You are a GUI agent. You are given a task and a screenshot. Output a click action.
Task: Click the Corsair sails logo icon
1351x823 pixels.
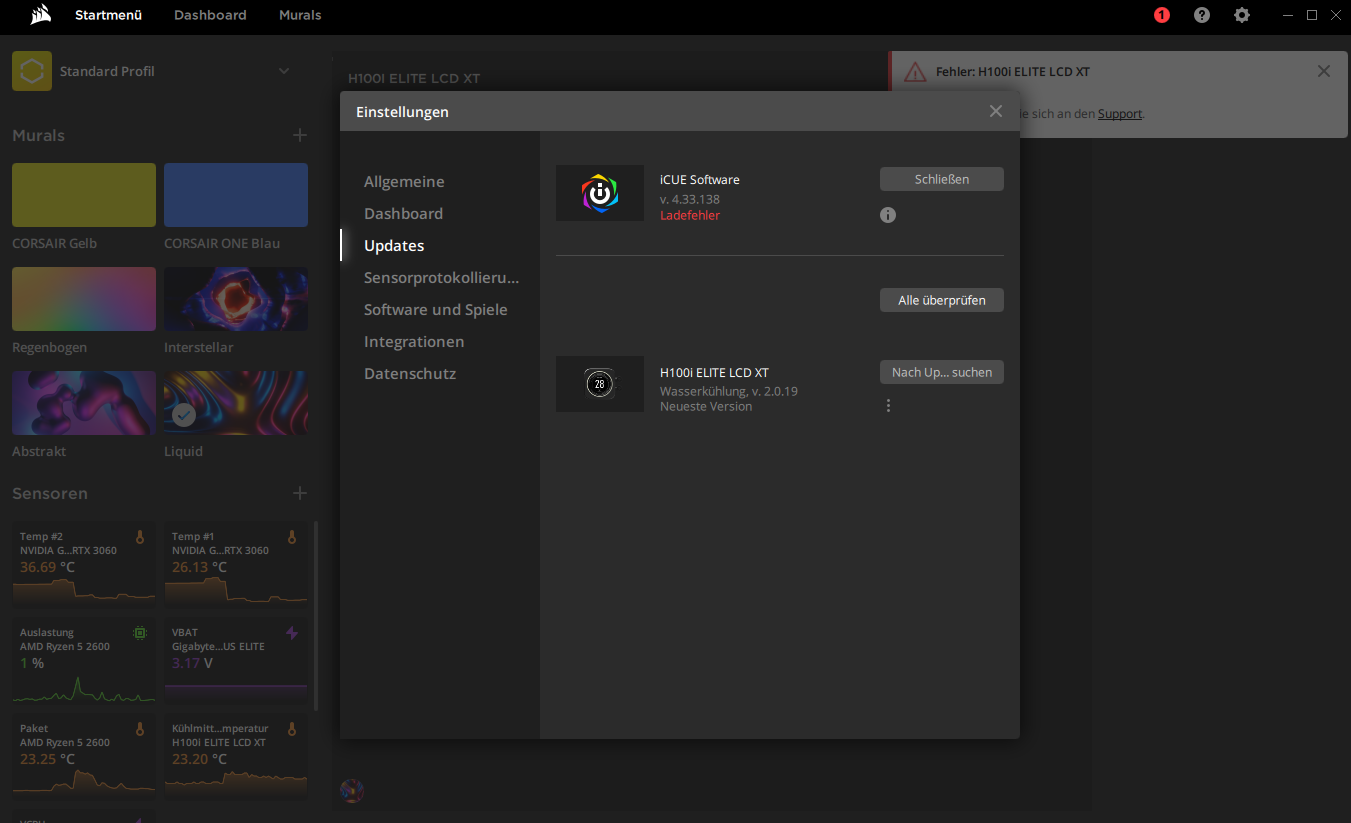[40, 14]
